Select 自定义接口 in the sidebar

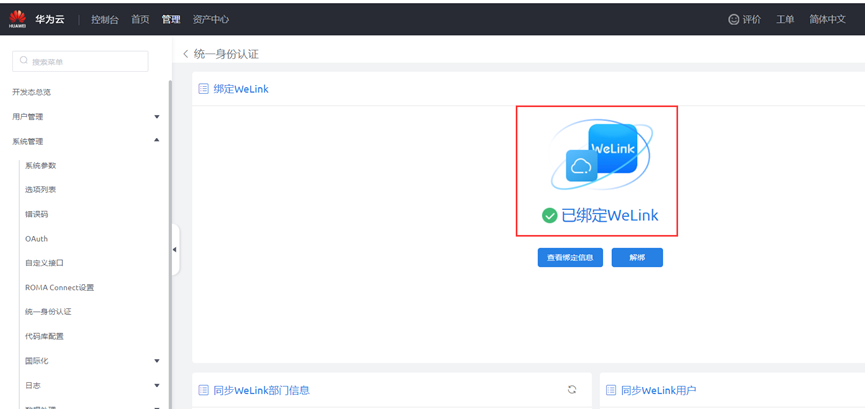pos(44,263)
